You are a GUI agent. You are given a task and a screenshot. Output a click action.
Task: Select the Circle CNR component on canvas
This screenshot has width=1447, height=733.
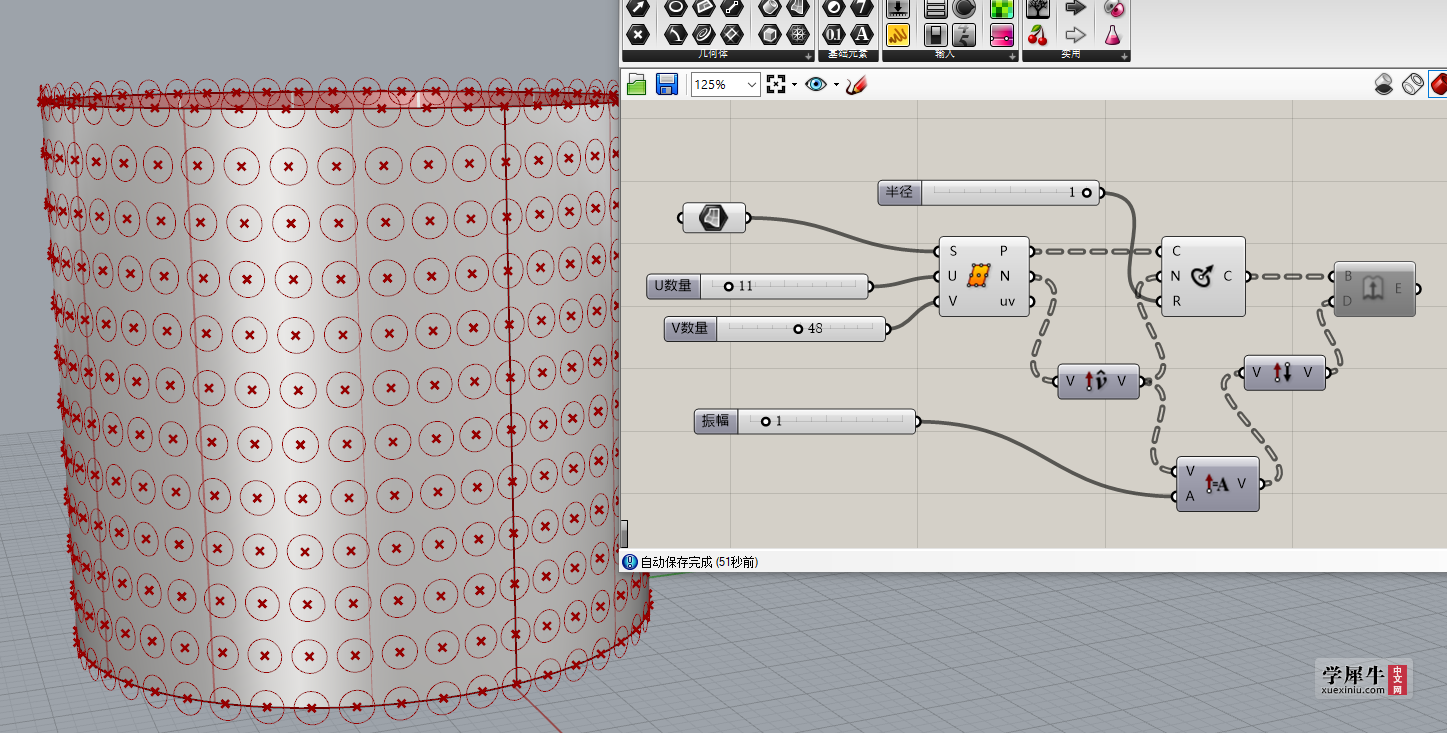tap(1203, 276)
